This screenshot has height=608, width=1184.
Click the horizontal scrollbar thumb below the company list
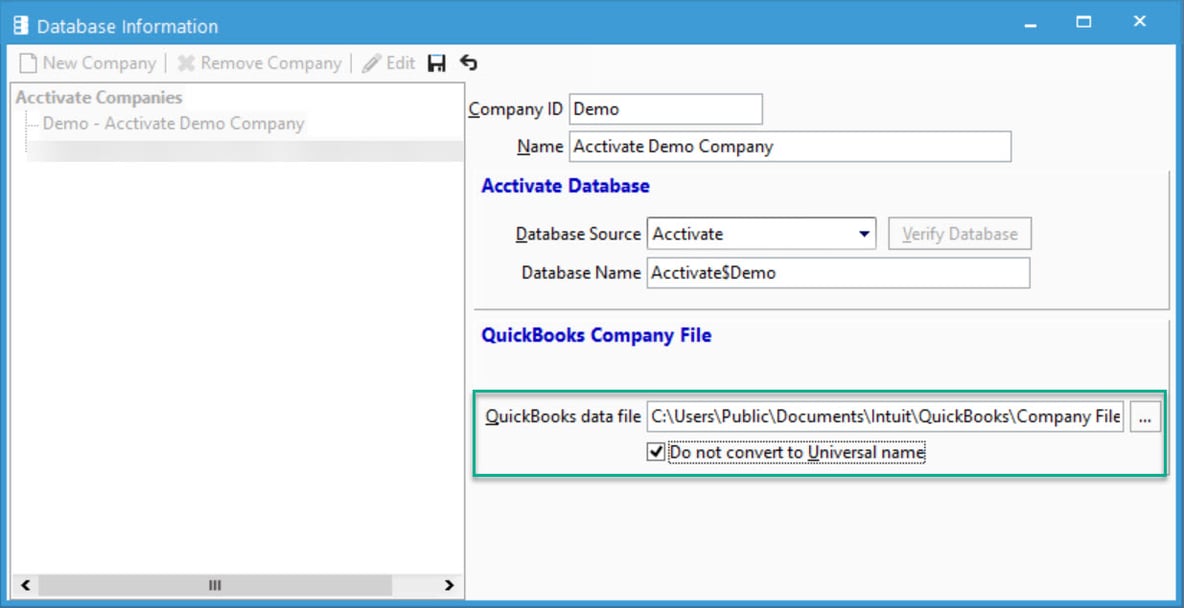[213, 584]
